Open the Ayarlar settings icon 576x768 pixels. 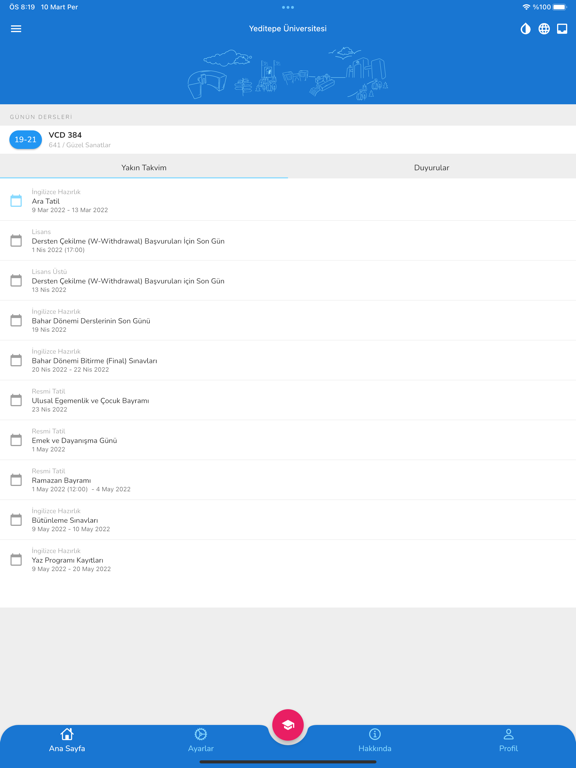click(x=201, y=734)
